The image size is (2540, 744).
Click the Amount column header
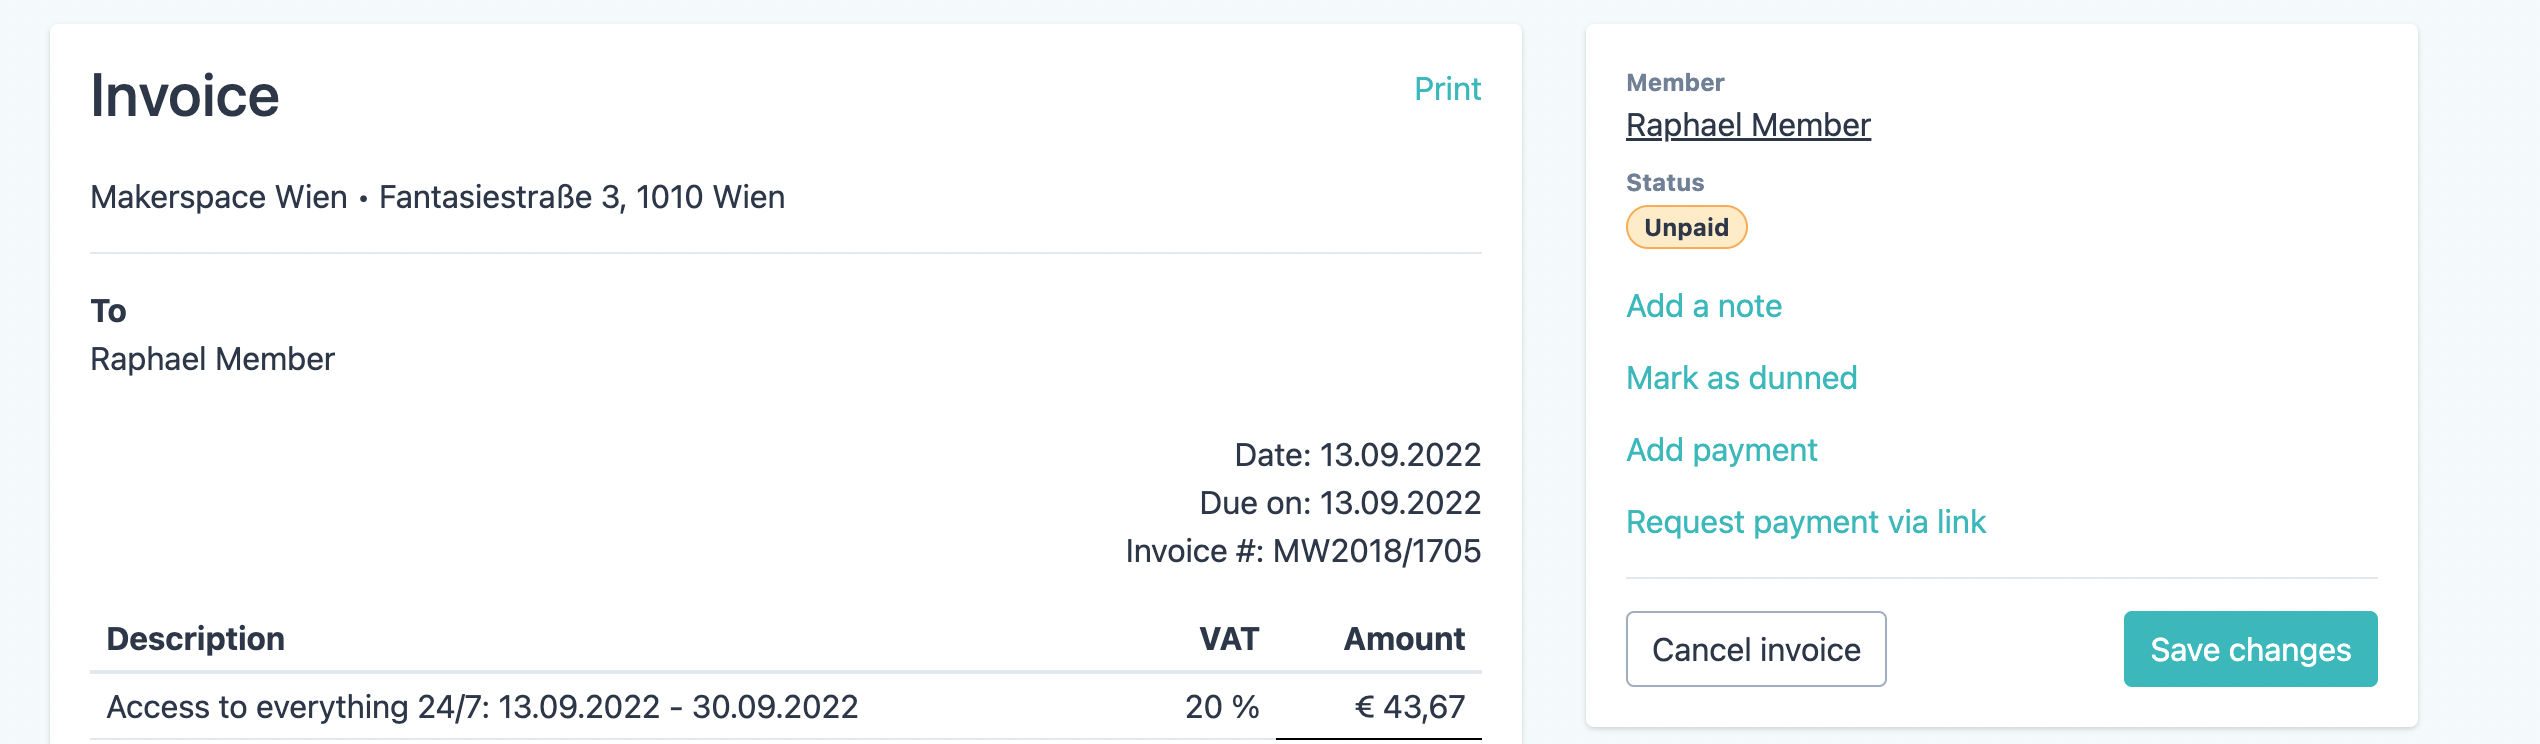pos(1404,639)
